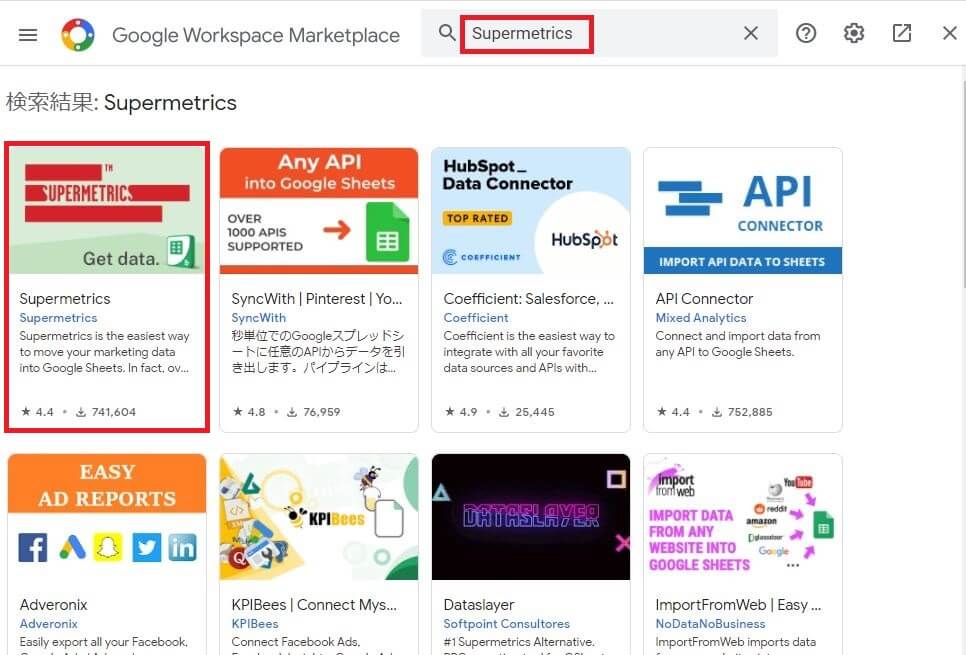Click the Adveronix app title

53,604
